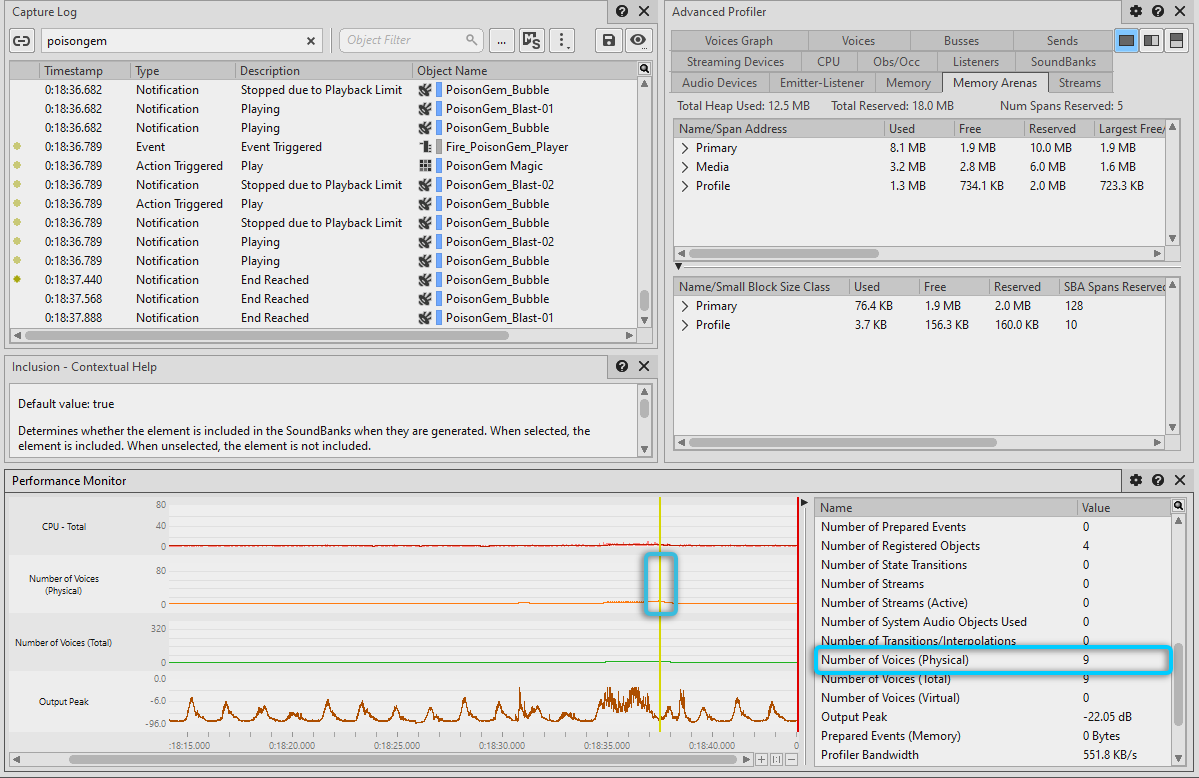Click the zoom-in plus button under the graph
Image resolution: width=1199 pixels, height=778 pixels.
point(761,760)
